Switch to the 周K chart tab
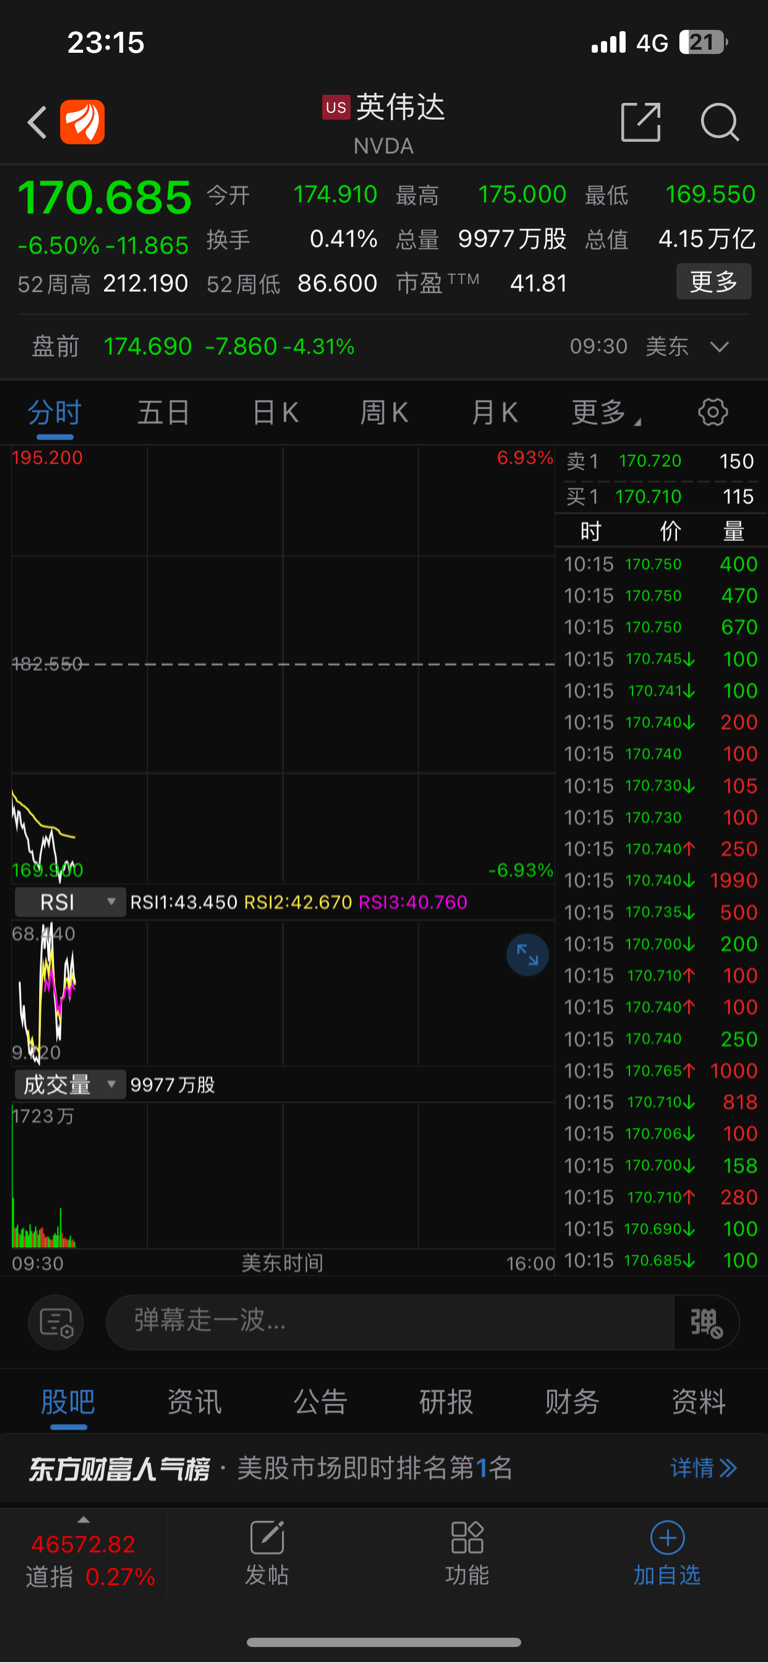768x1663 pixels. [x=384, y=412]
